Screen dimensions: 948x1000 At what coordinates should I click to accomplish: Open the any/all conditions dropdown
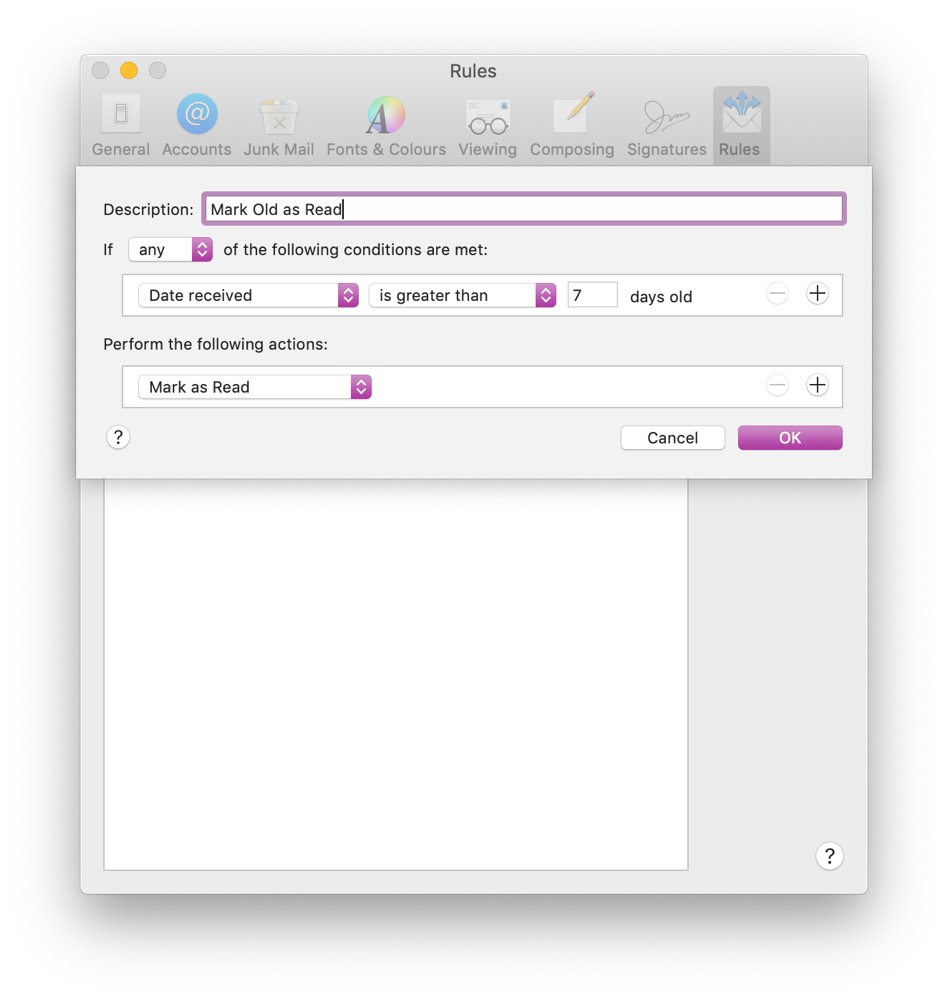[x=170, y=249]
